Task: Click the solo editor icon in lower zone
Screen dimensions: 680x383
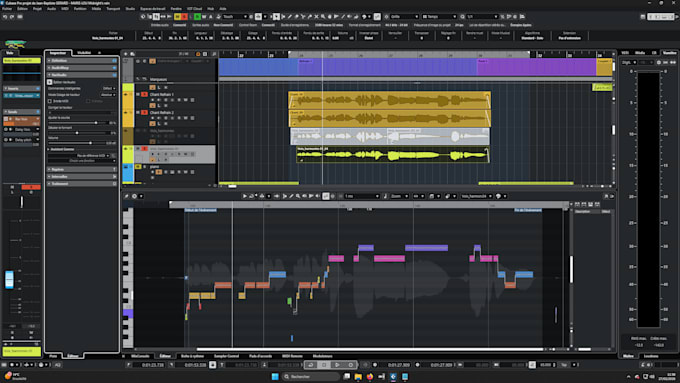Action: click(126, 196)
